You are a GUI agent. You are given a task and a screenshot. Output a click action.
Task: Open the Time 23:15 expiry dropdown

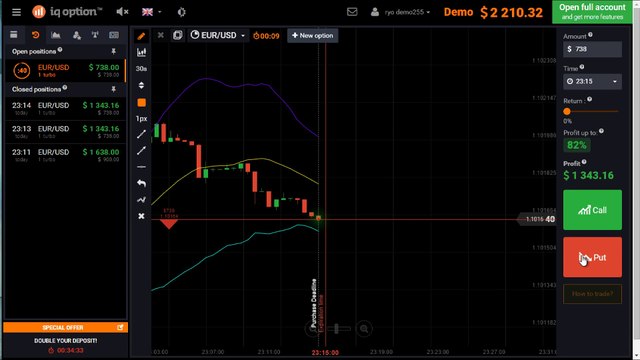click(592, 81)
